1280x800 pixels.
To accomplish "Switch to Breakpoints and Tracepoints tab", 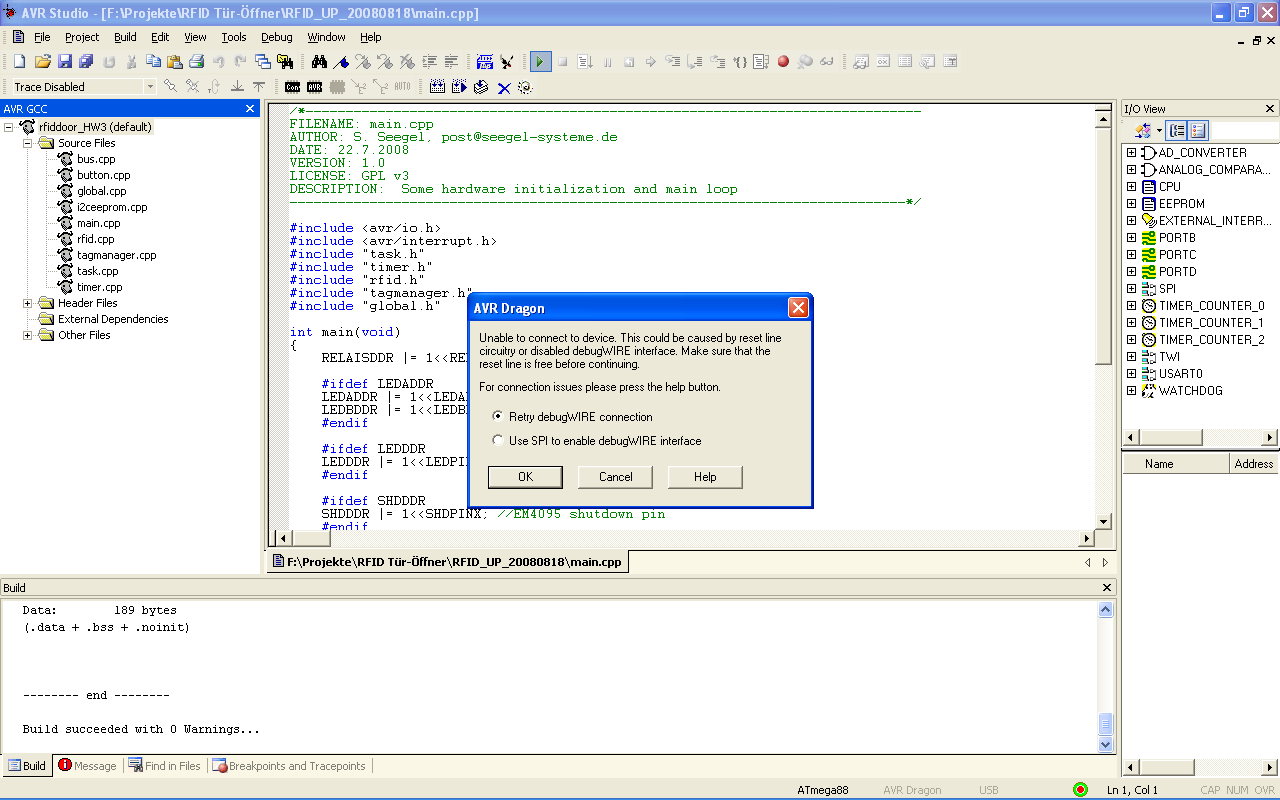I will click(x=289, y=766).
